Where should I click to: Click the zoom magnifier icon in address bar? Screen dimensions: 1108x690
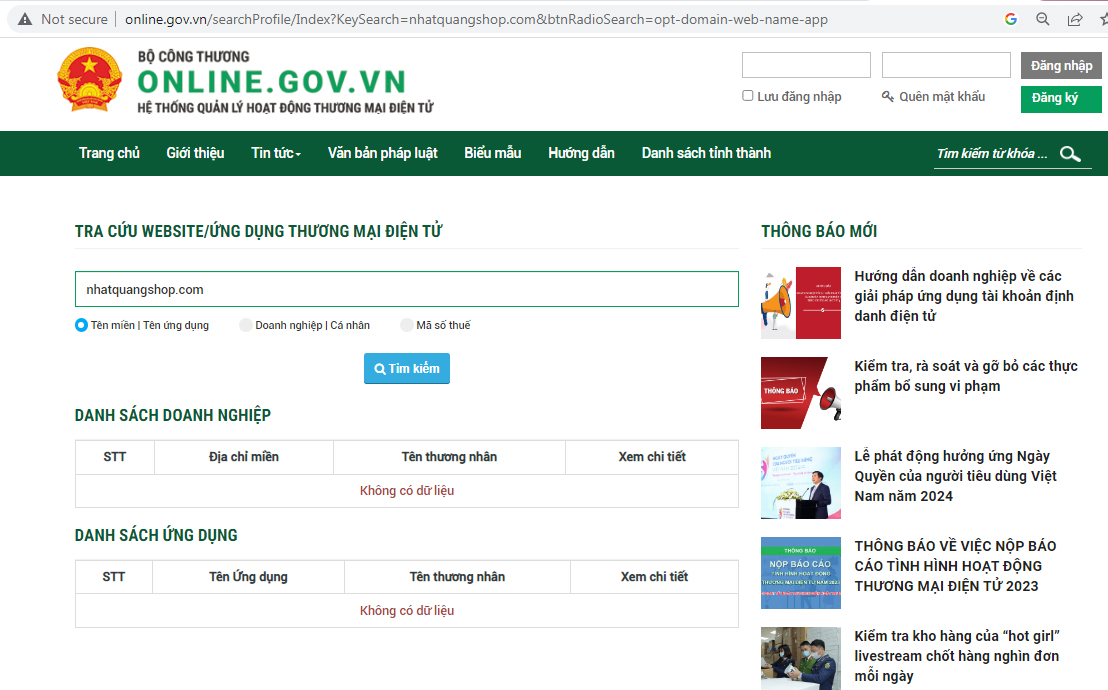coord(1043,19)
